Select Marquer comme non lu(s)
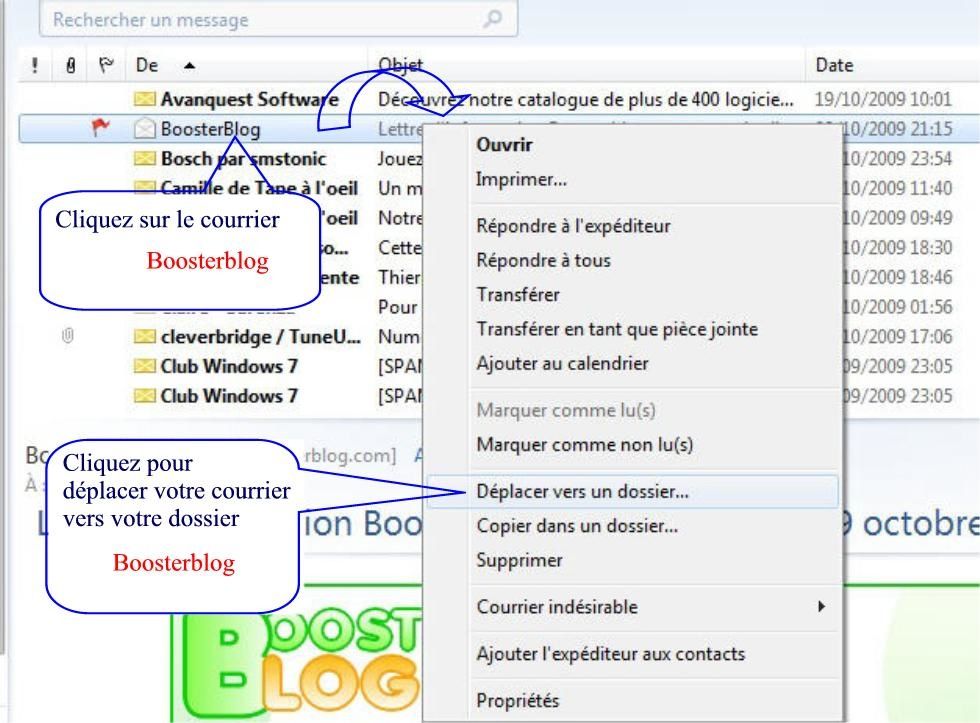Image resolution: width=980 pixels, height=723 pixels. tap(584, 444)
